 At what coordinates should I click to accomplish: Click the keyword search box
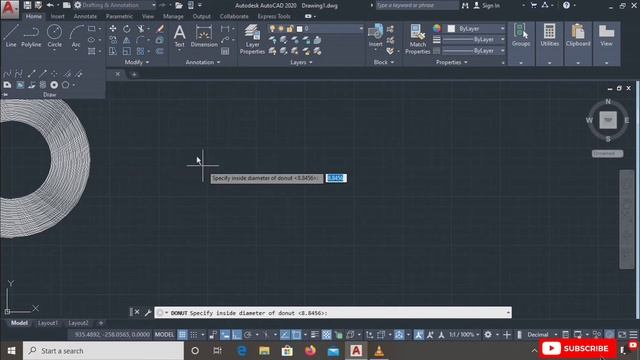(416, 5)
